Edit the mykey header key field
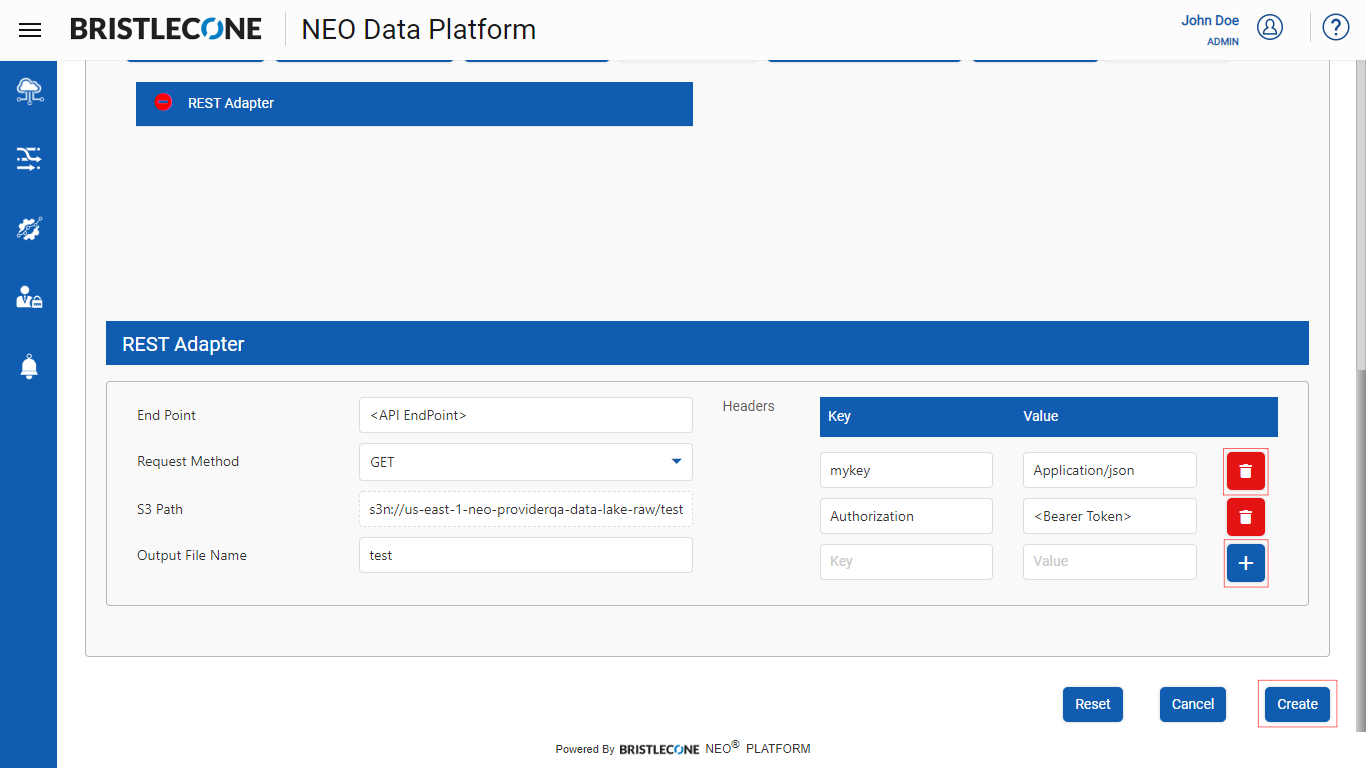Screen dimensions: 1366x768 (x=906, y=470)
